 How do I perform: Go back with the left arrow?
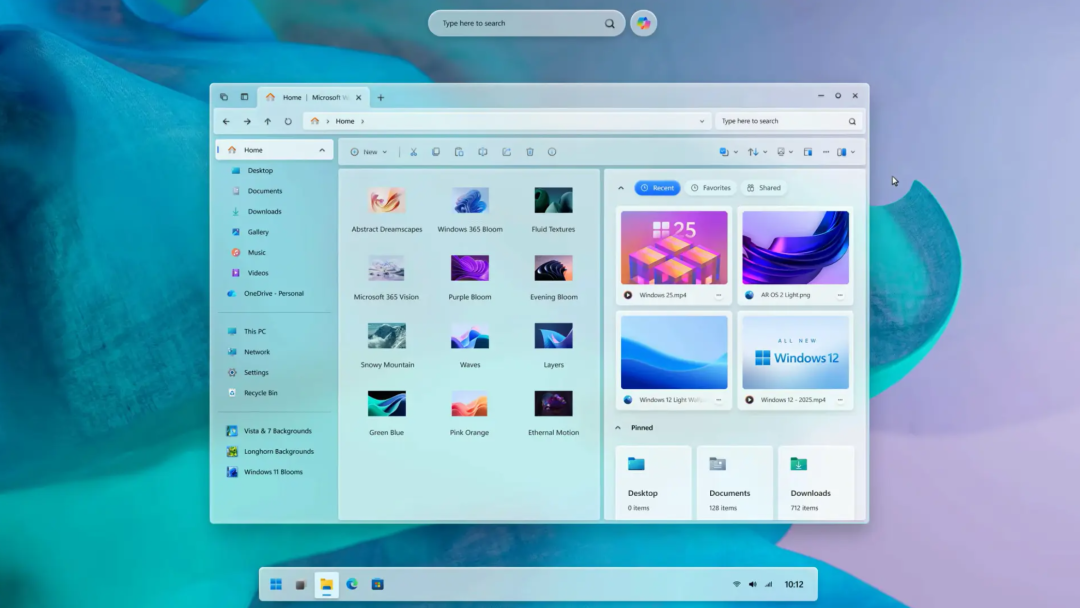click(x=226, y=121)
